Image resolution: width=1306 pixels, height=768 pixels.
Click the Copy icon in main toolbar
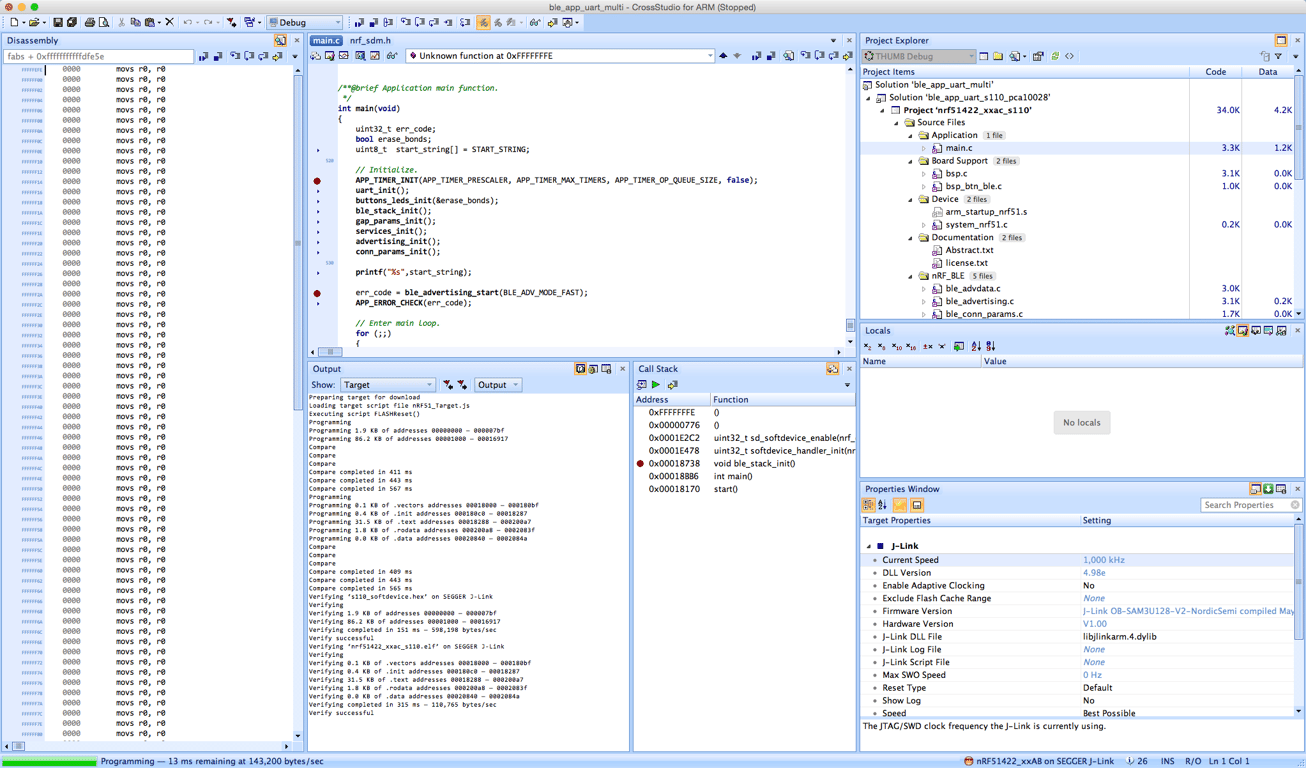coord(135,22)
